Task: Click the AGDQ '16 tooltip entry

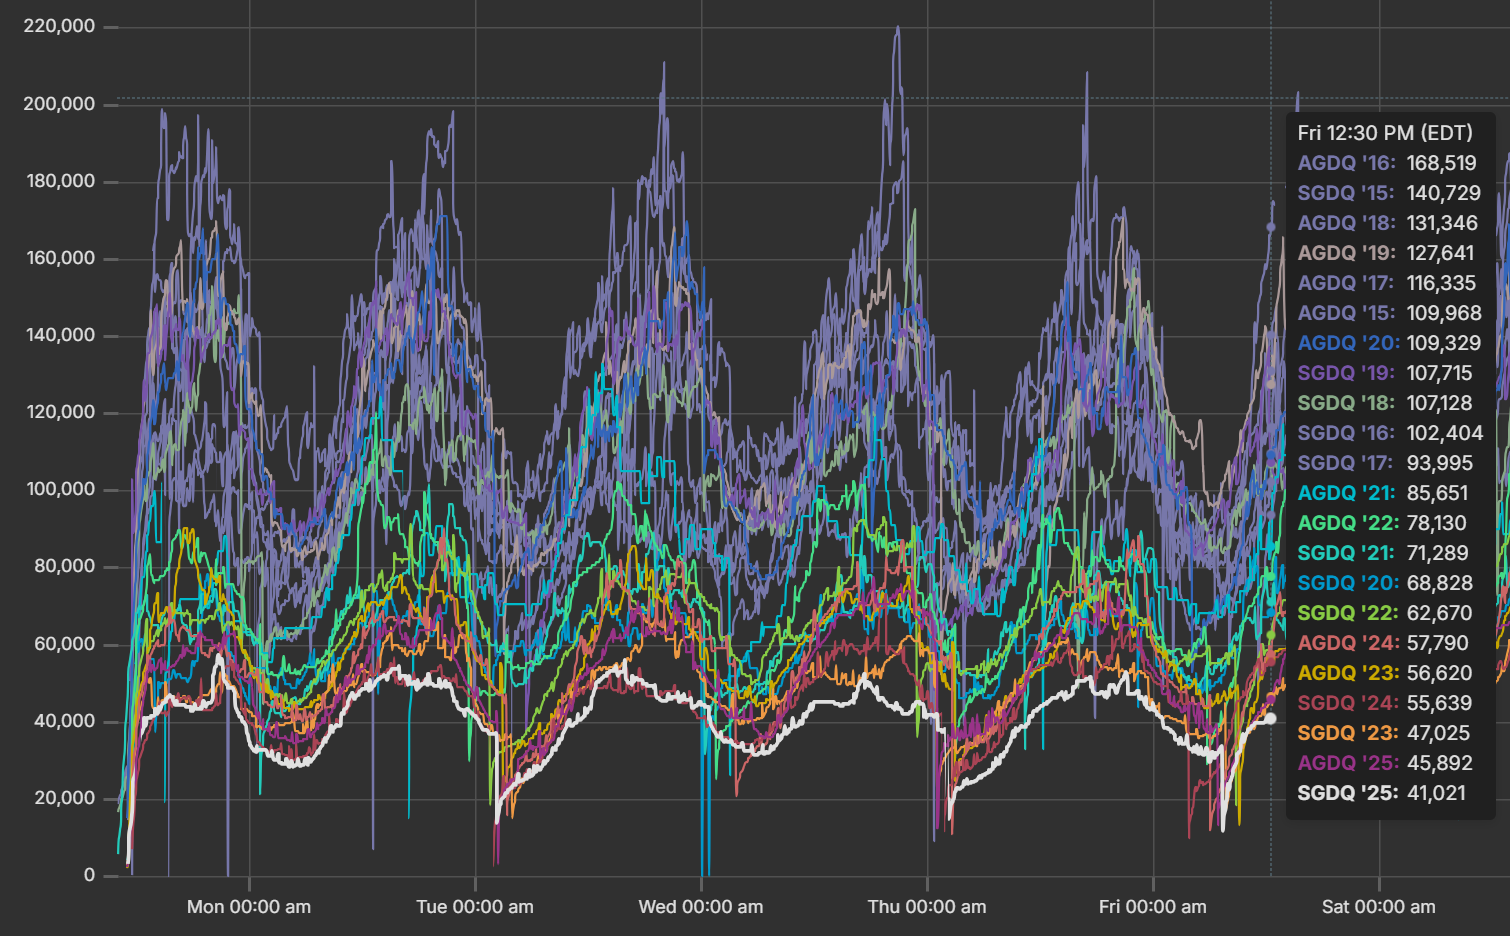Action: tap(1387, 163)
